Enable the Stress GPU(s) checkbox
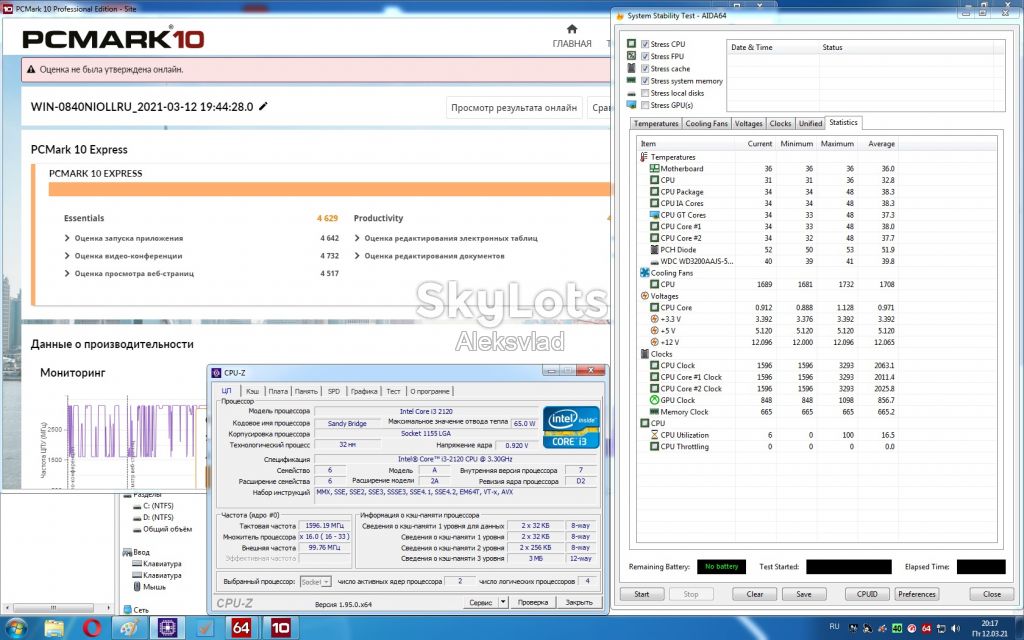1024x640 pixels. [x=645, y=105]
